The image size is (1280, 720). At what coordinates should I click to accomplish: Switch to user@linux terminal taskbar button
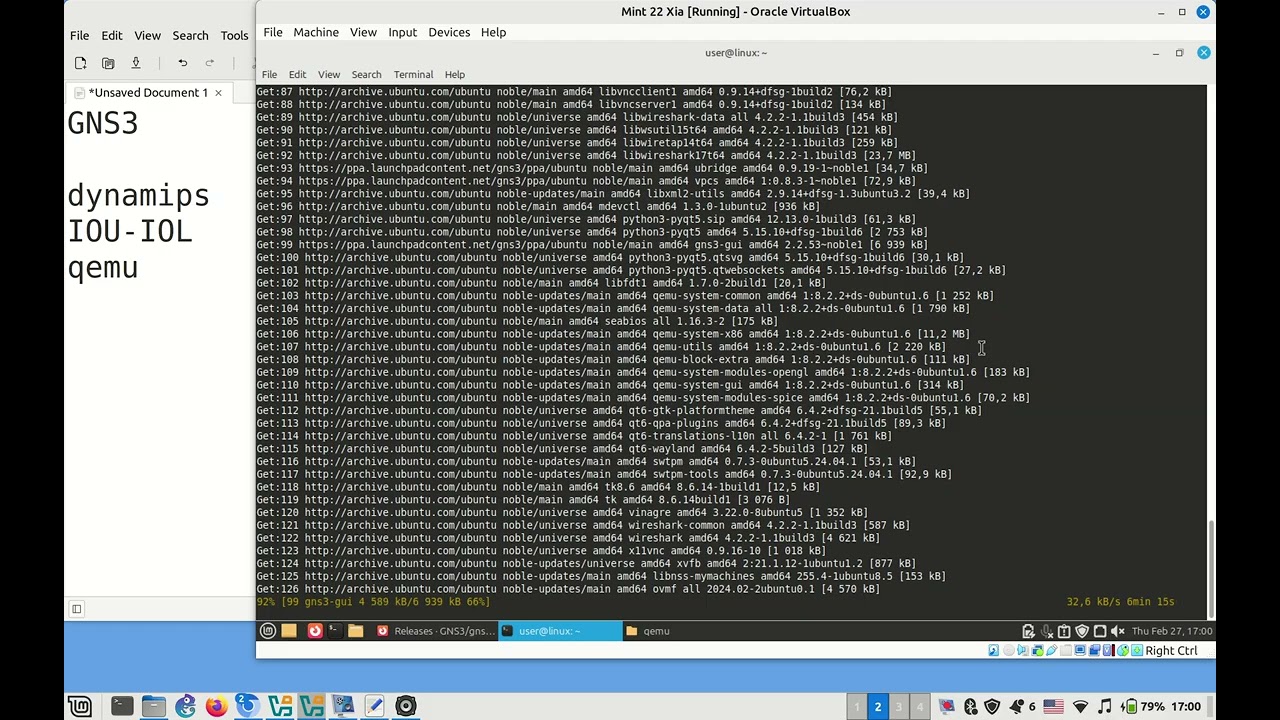(560, 631)
